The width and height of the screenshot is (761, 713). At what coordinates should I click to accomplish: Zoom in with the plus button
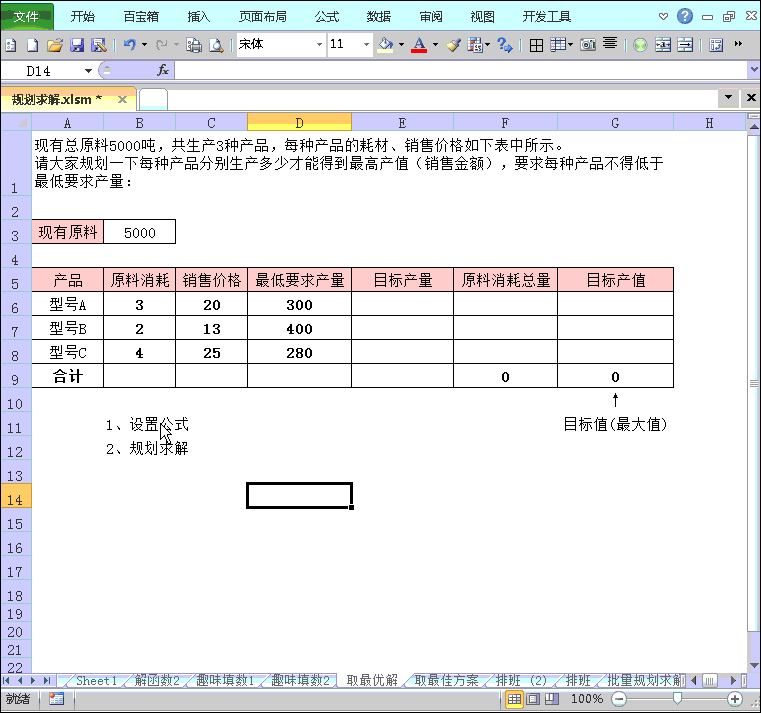point(735,699)
